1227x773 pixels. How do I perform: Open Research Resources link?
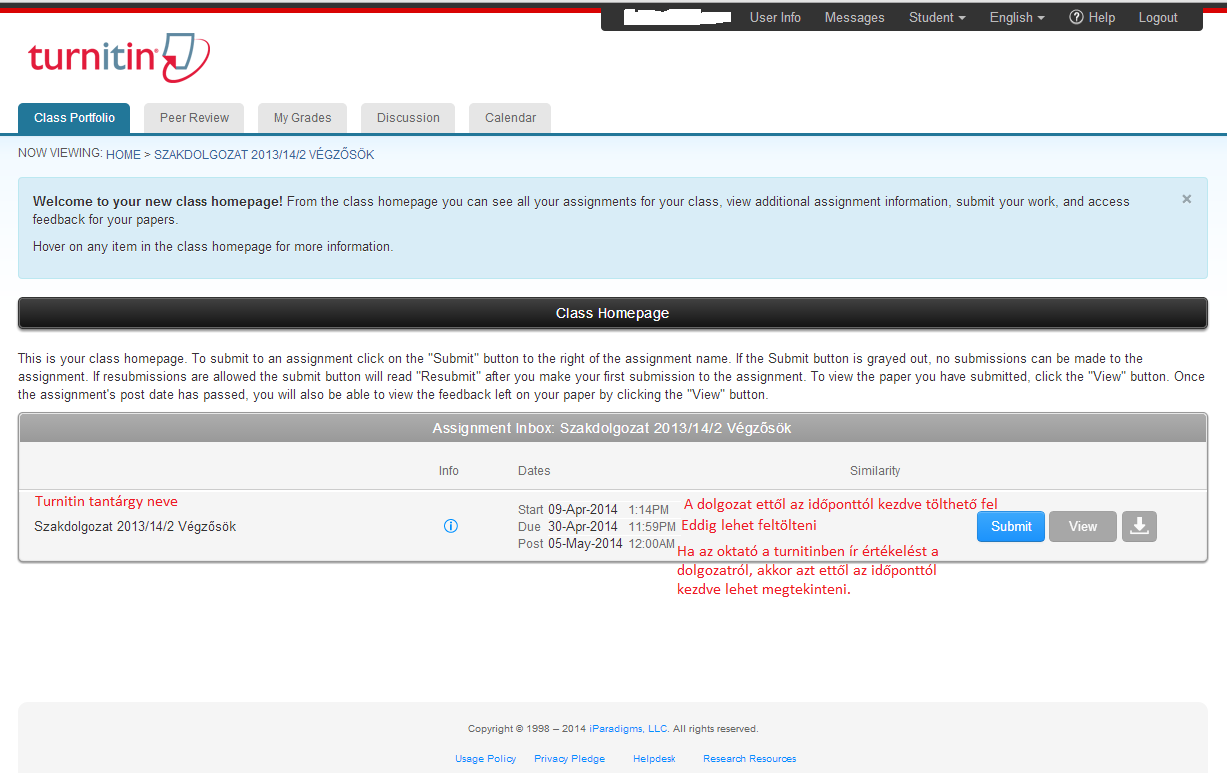tap(750, 759)
